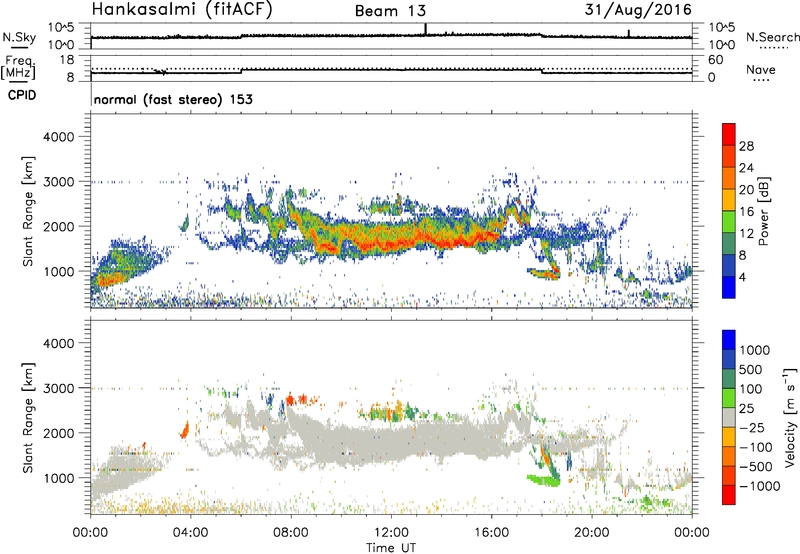Pick the orange 20–24 dB power segment
Screen dimensions: 800x554
click(729, 178)
